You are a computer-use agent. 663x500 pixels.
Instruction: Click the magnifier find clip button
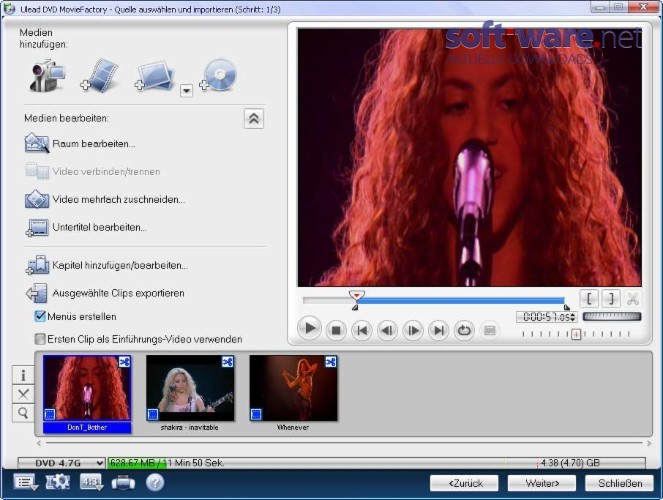coord(23,413)
